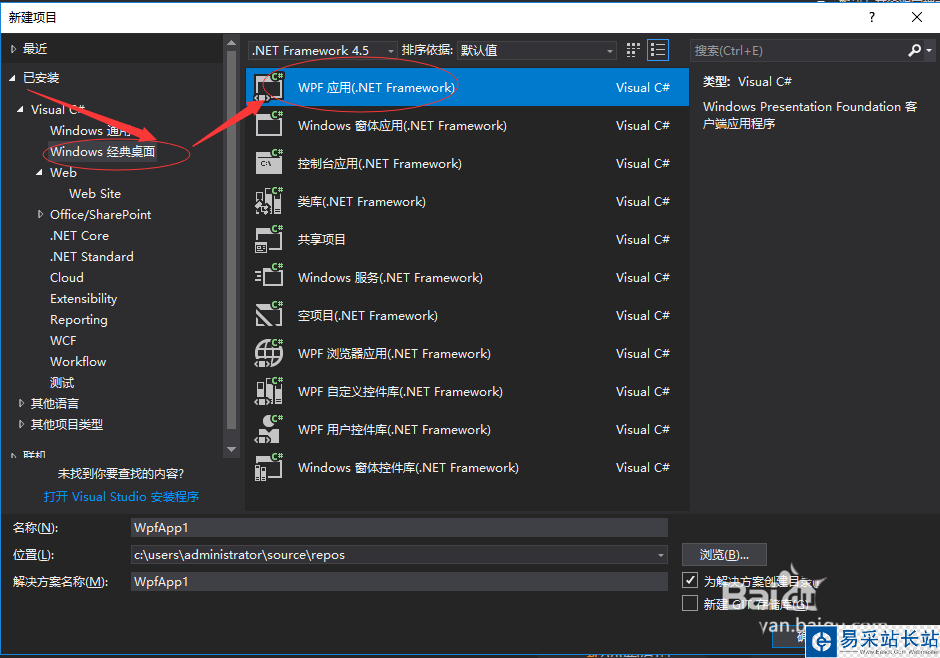Screen dimensions: 940x658
Task: Select the Extensibility category
Action: click(83, 298)
